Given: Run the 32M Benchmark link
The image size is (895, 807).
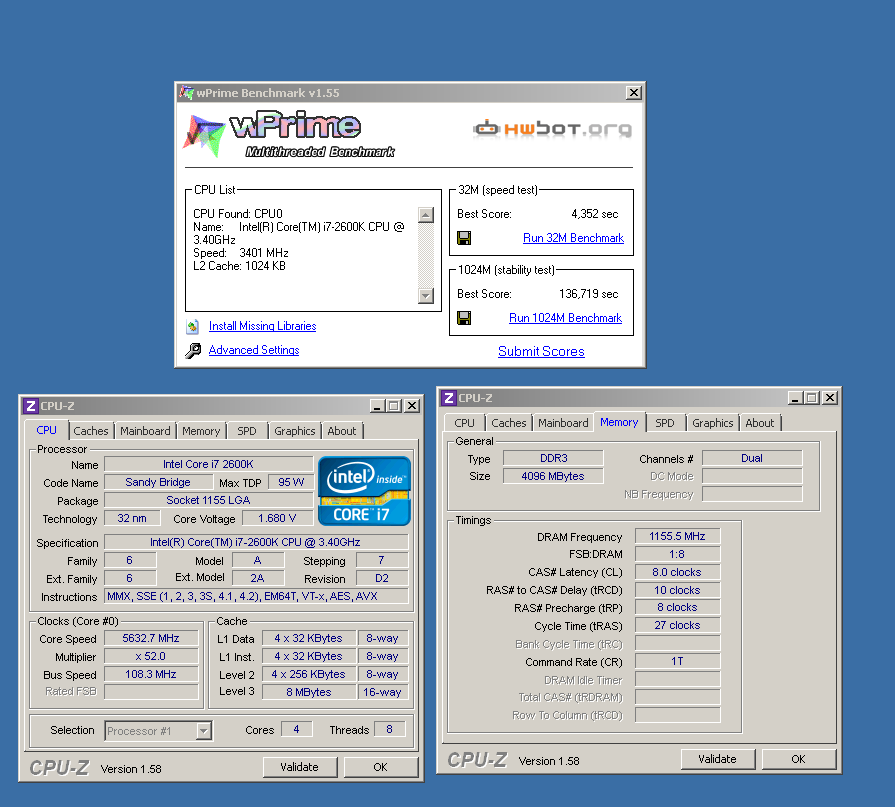Looking at the screenshot, I should [x=573, y=238].
